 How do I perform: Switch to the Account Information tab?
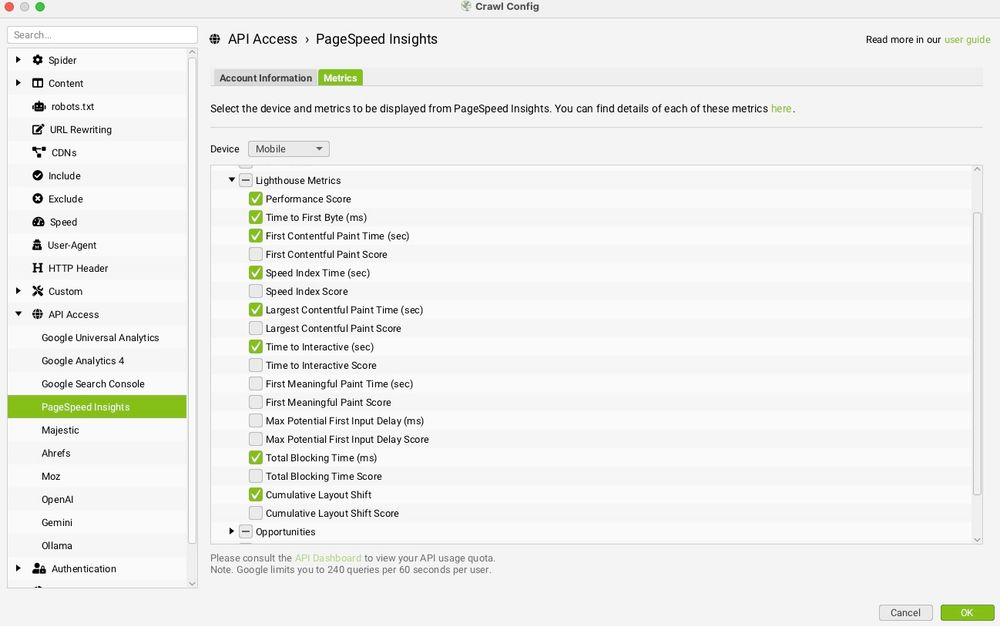265,78
